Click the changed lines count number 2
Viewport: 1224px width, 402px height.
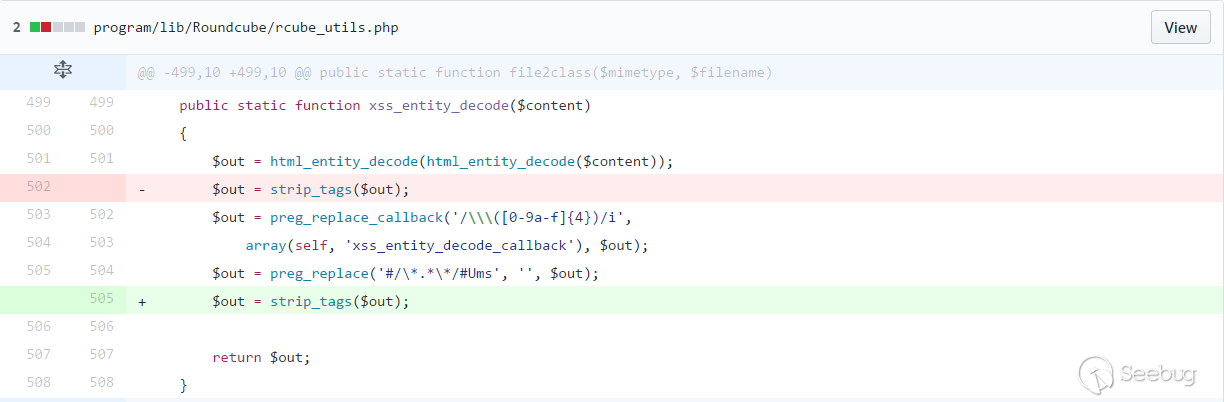(17, 28)
